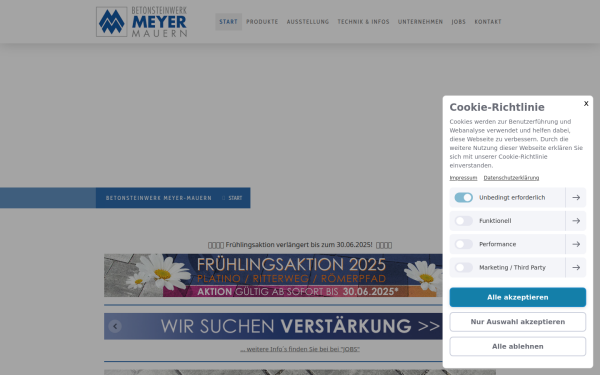The height and width of the screenshot is (375, 600).
Task: Click the Frühlingsaktion verlängert bis 30.06.2025 text
Action: point(299,245)
